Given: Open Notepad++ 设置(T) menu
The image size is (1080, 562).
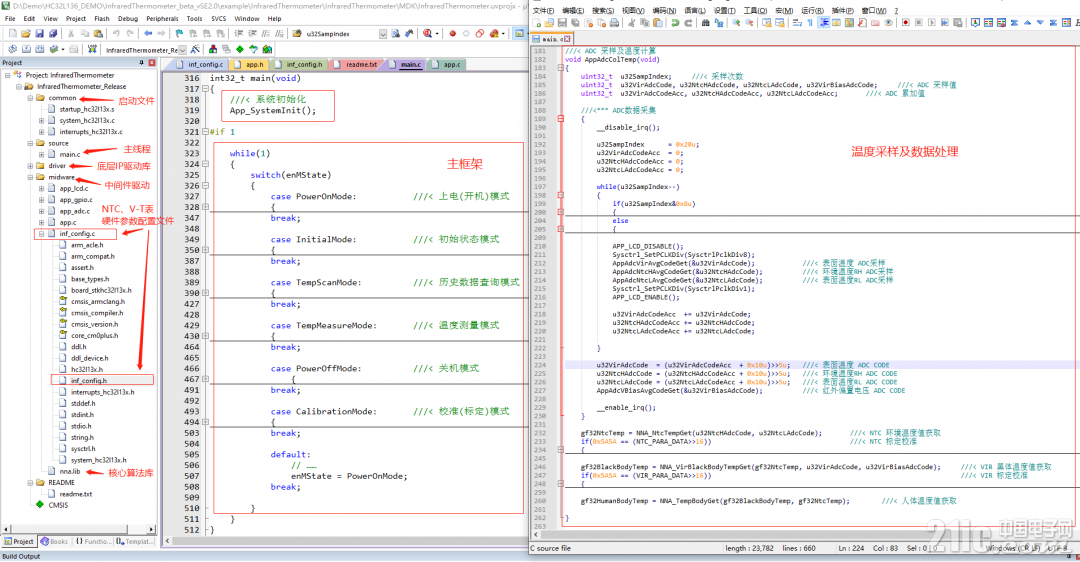Looking at the screenshot, I should tap(724, 10).
